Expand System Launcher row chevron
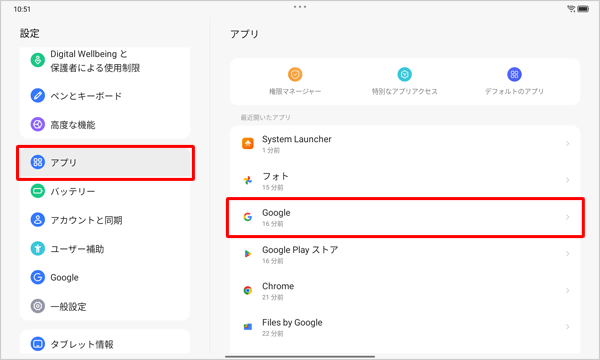 point(567,143)
